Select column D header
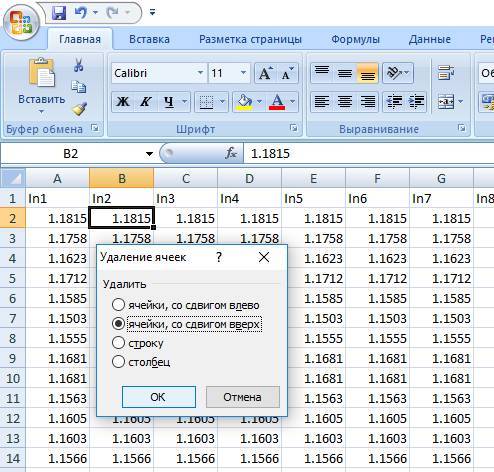494x472 pixels. point(249,178)
